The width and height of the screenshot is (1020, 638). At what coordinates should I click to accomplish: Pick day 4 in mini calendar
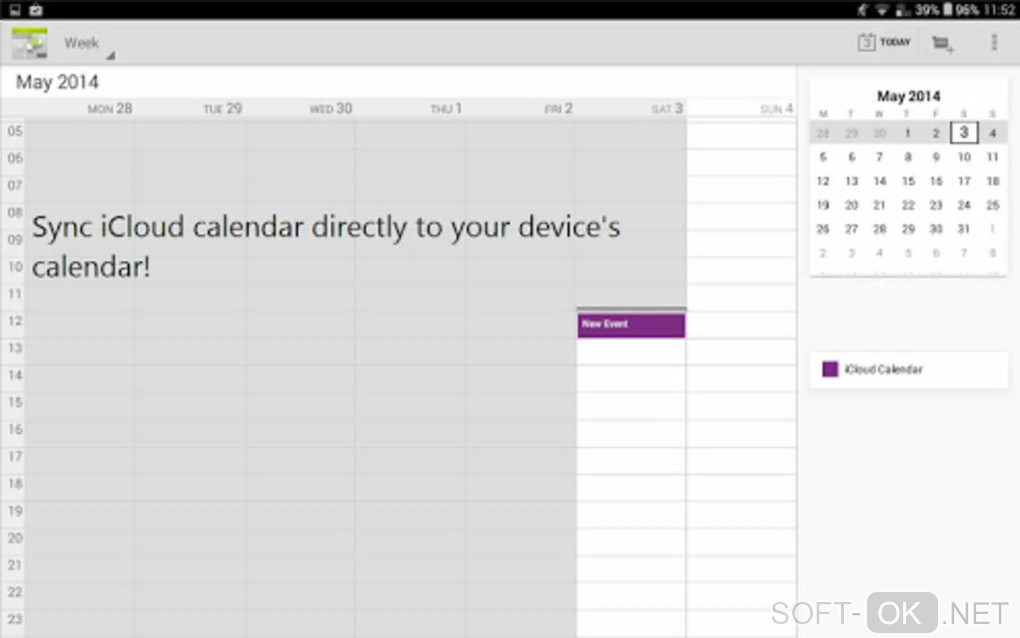(x=993, y=133)
